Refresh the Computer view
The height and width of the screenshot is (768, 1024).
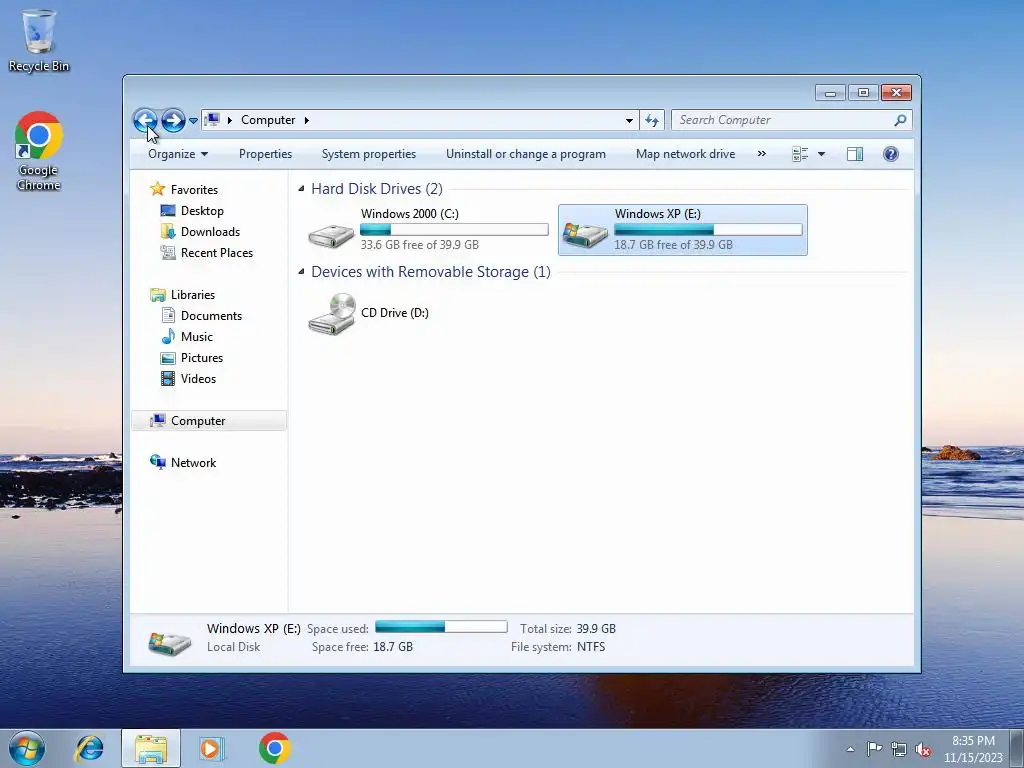point(652,120)
